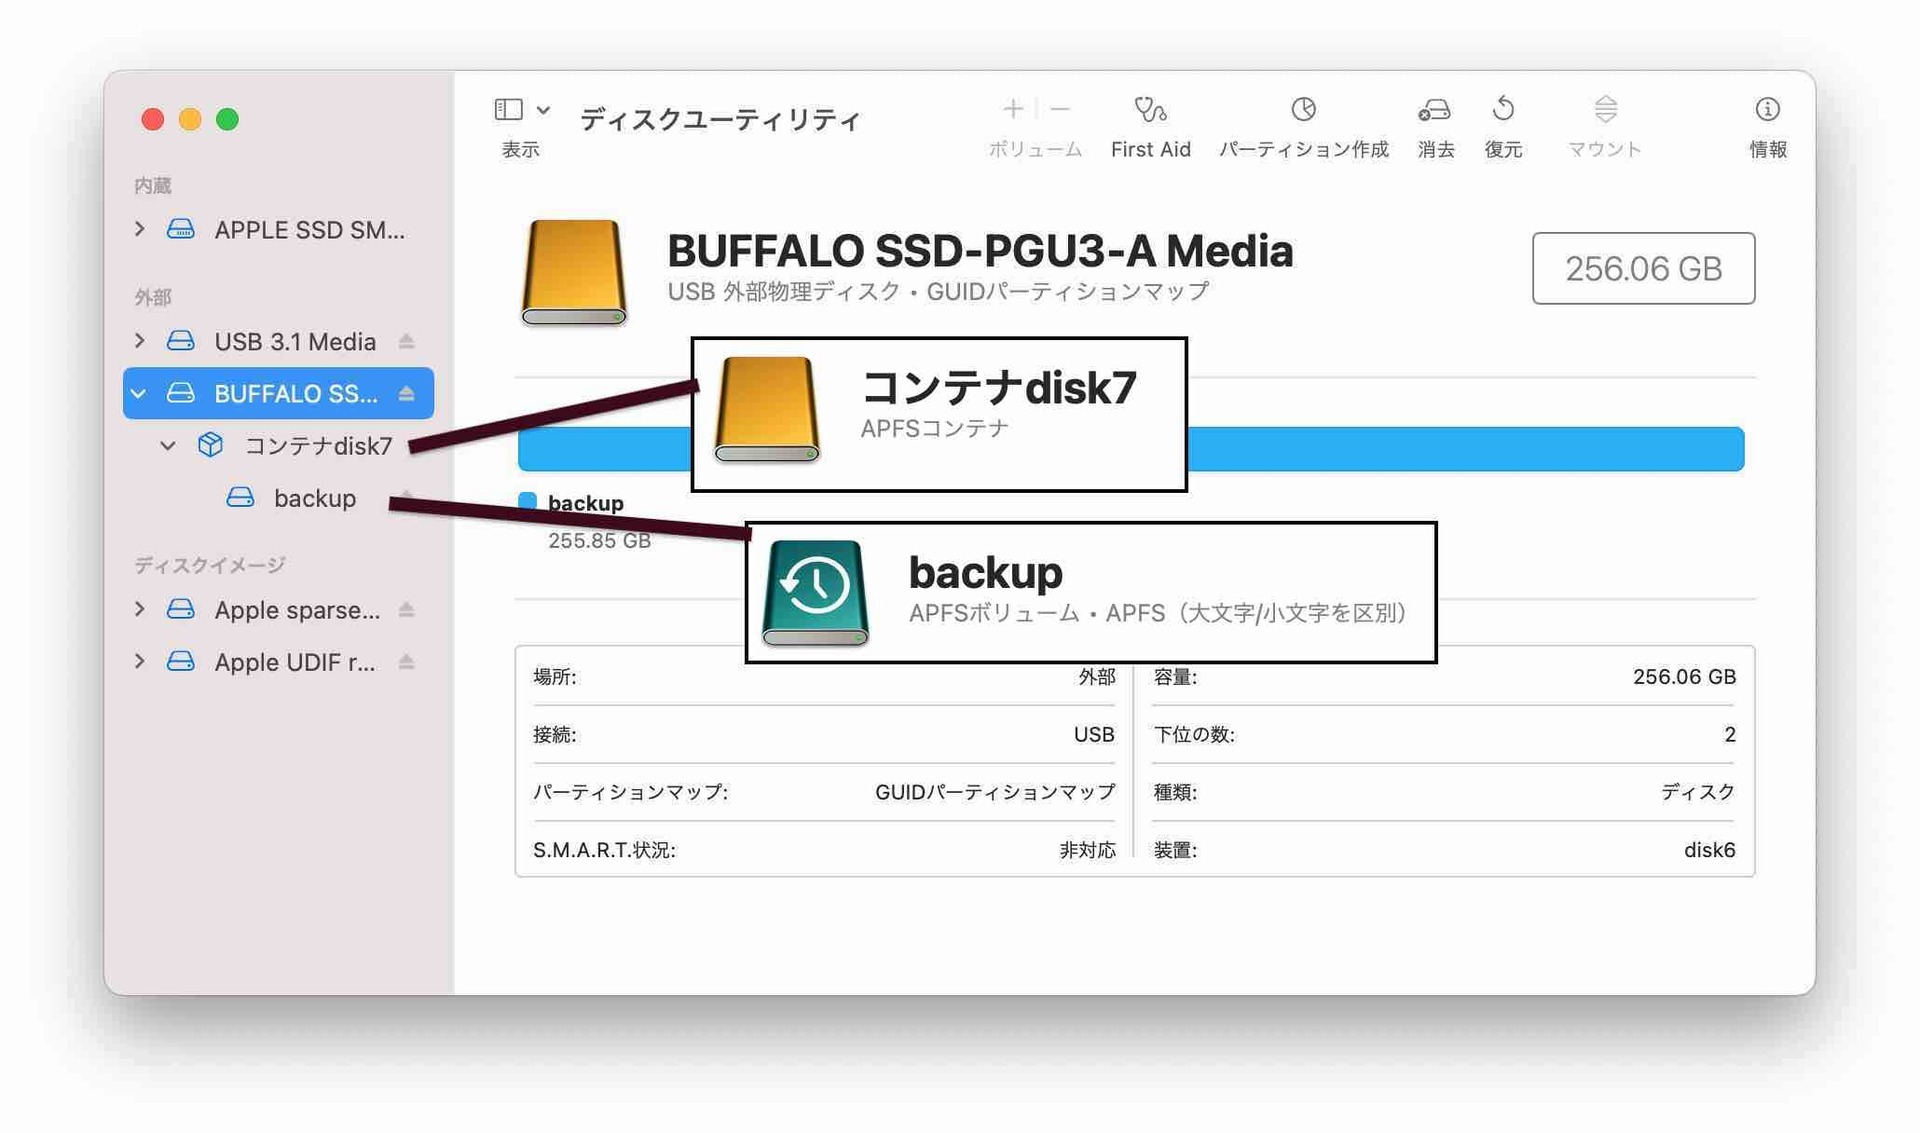Click the drive icon beside APPLE SSD SM...
The image size is (1920, 1133).
point(180,229)
